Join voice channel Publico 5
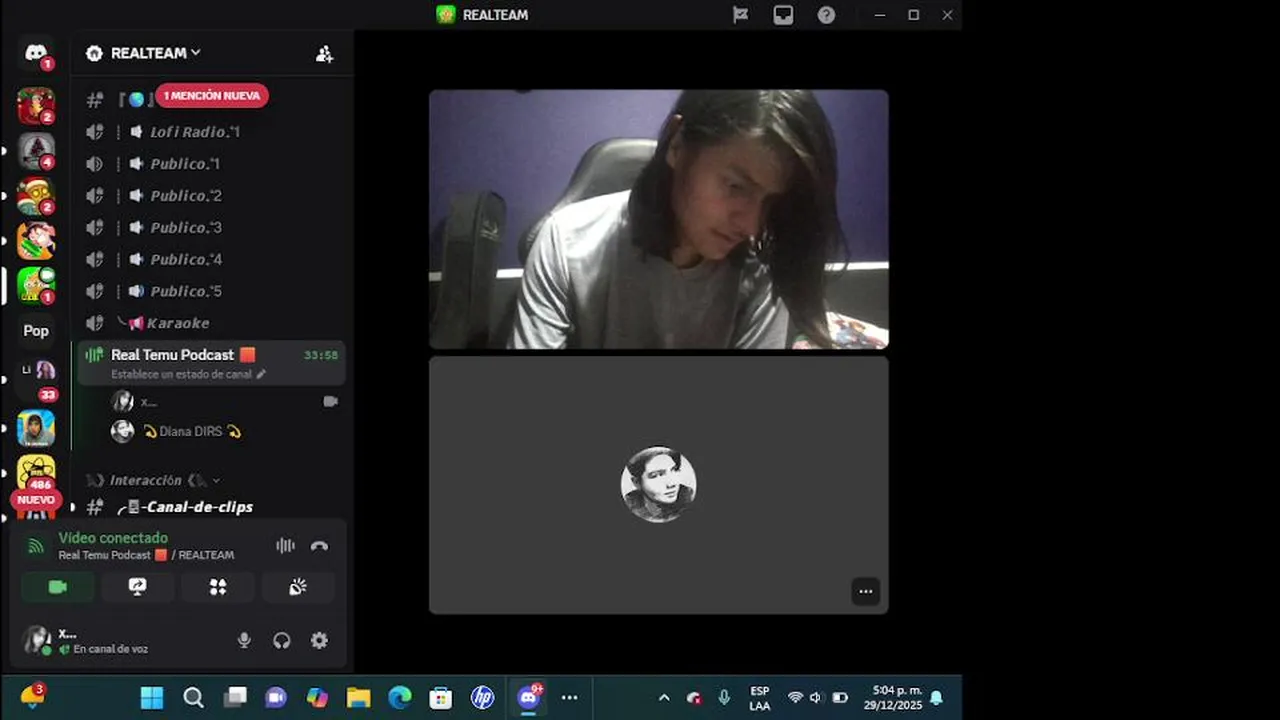This screenshot has width=1280, height=720. (x=213, y=292)
